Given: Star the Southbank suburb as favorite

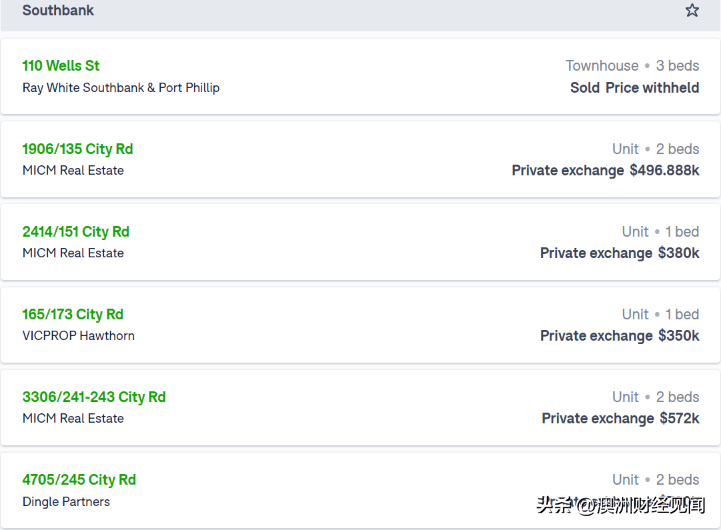Looking at the screenshot, I should click(692, 10).
